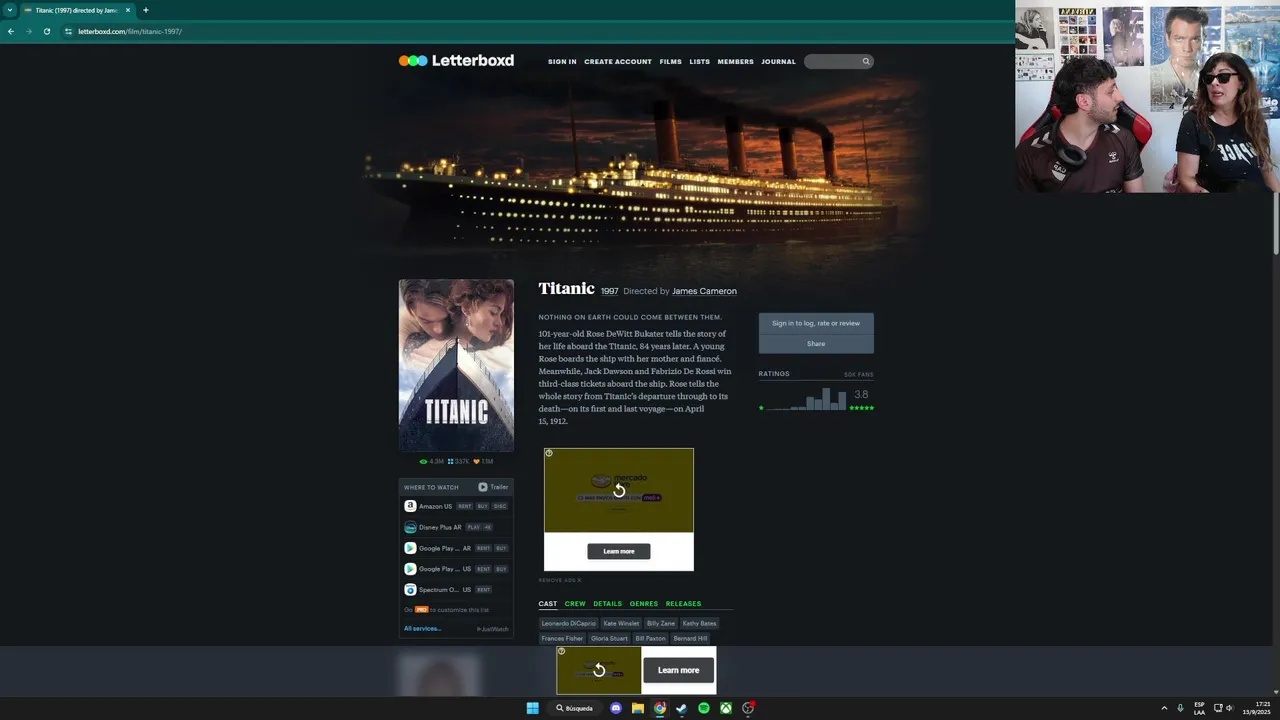Open Discord from the taskbar
This screenshot has height=720, width=1280.
tap(616, 708)
